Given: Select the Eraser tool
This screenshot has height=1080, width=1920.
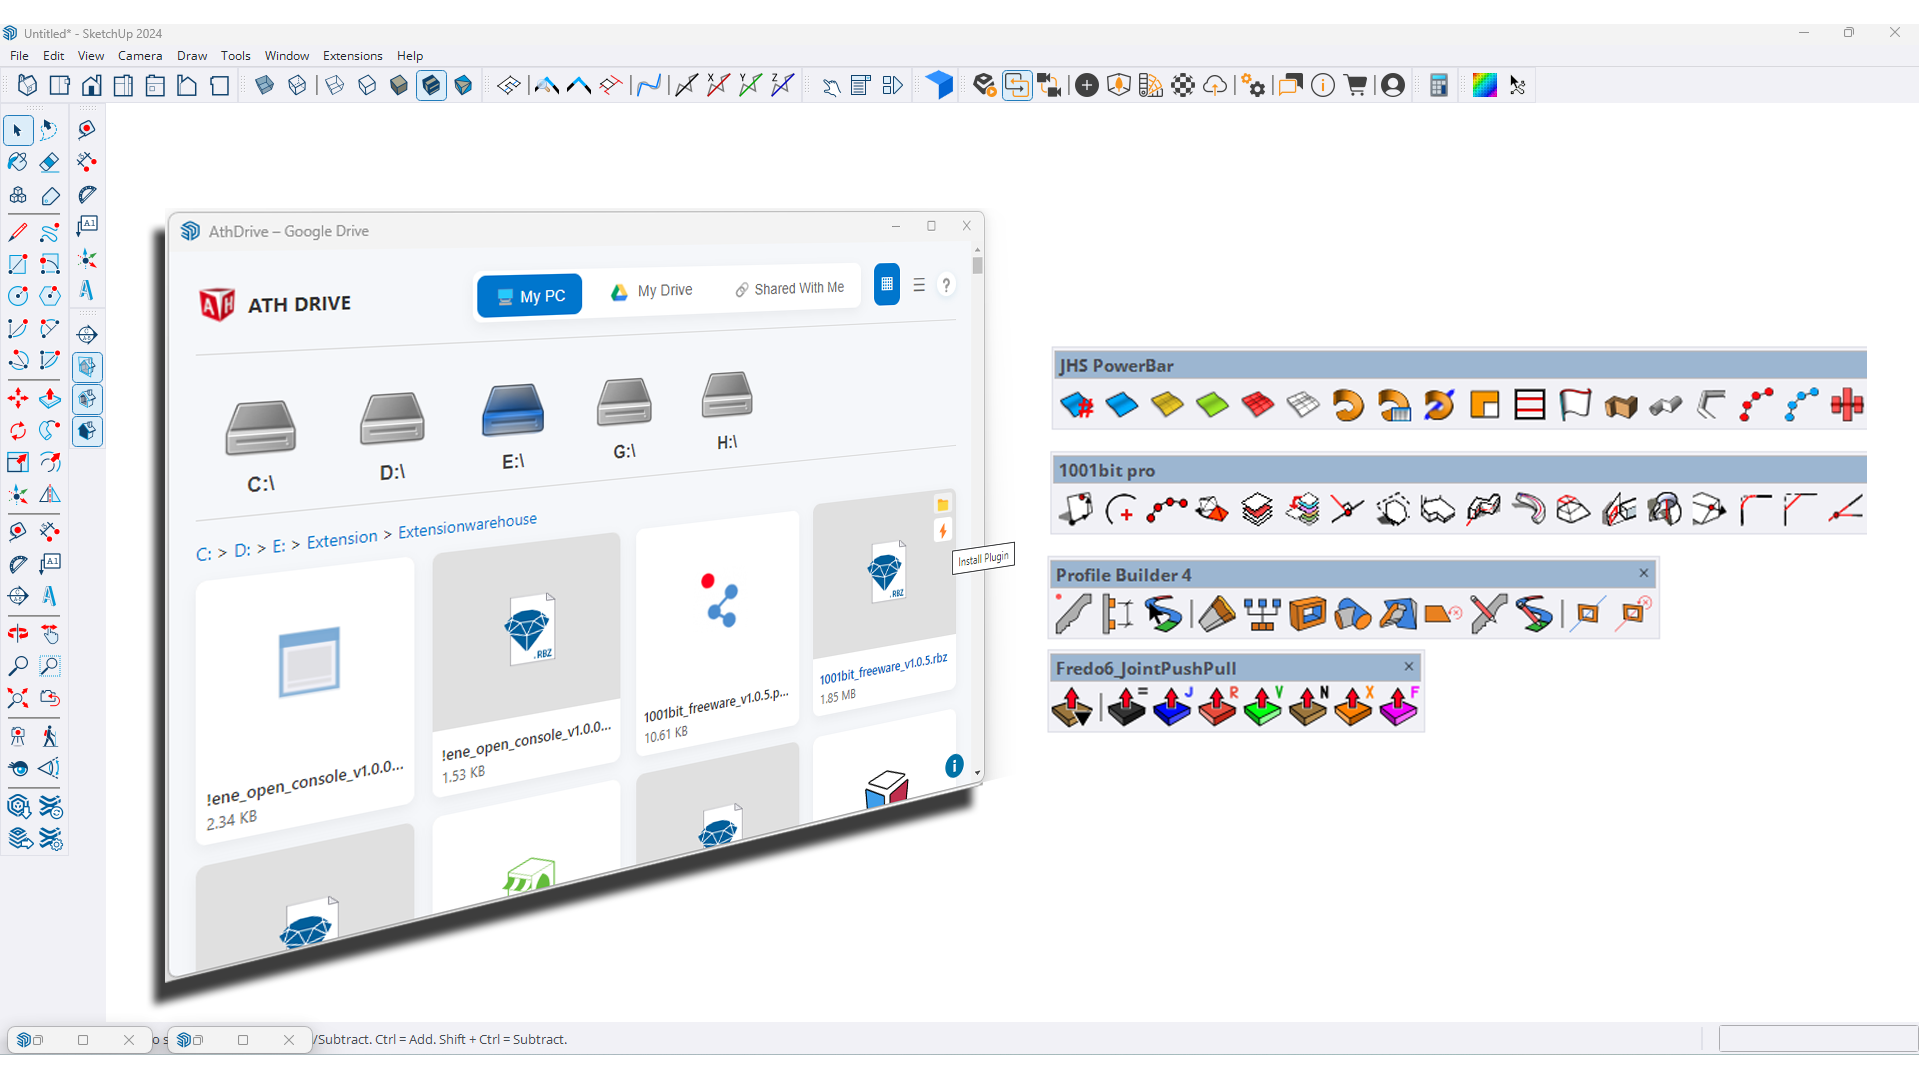Looking at the screenshot, I should coord(49,162).
